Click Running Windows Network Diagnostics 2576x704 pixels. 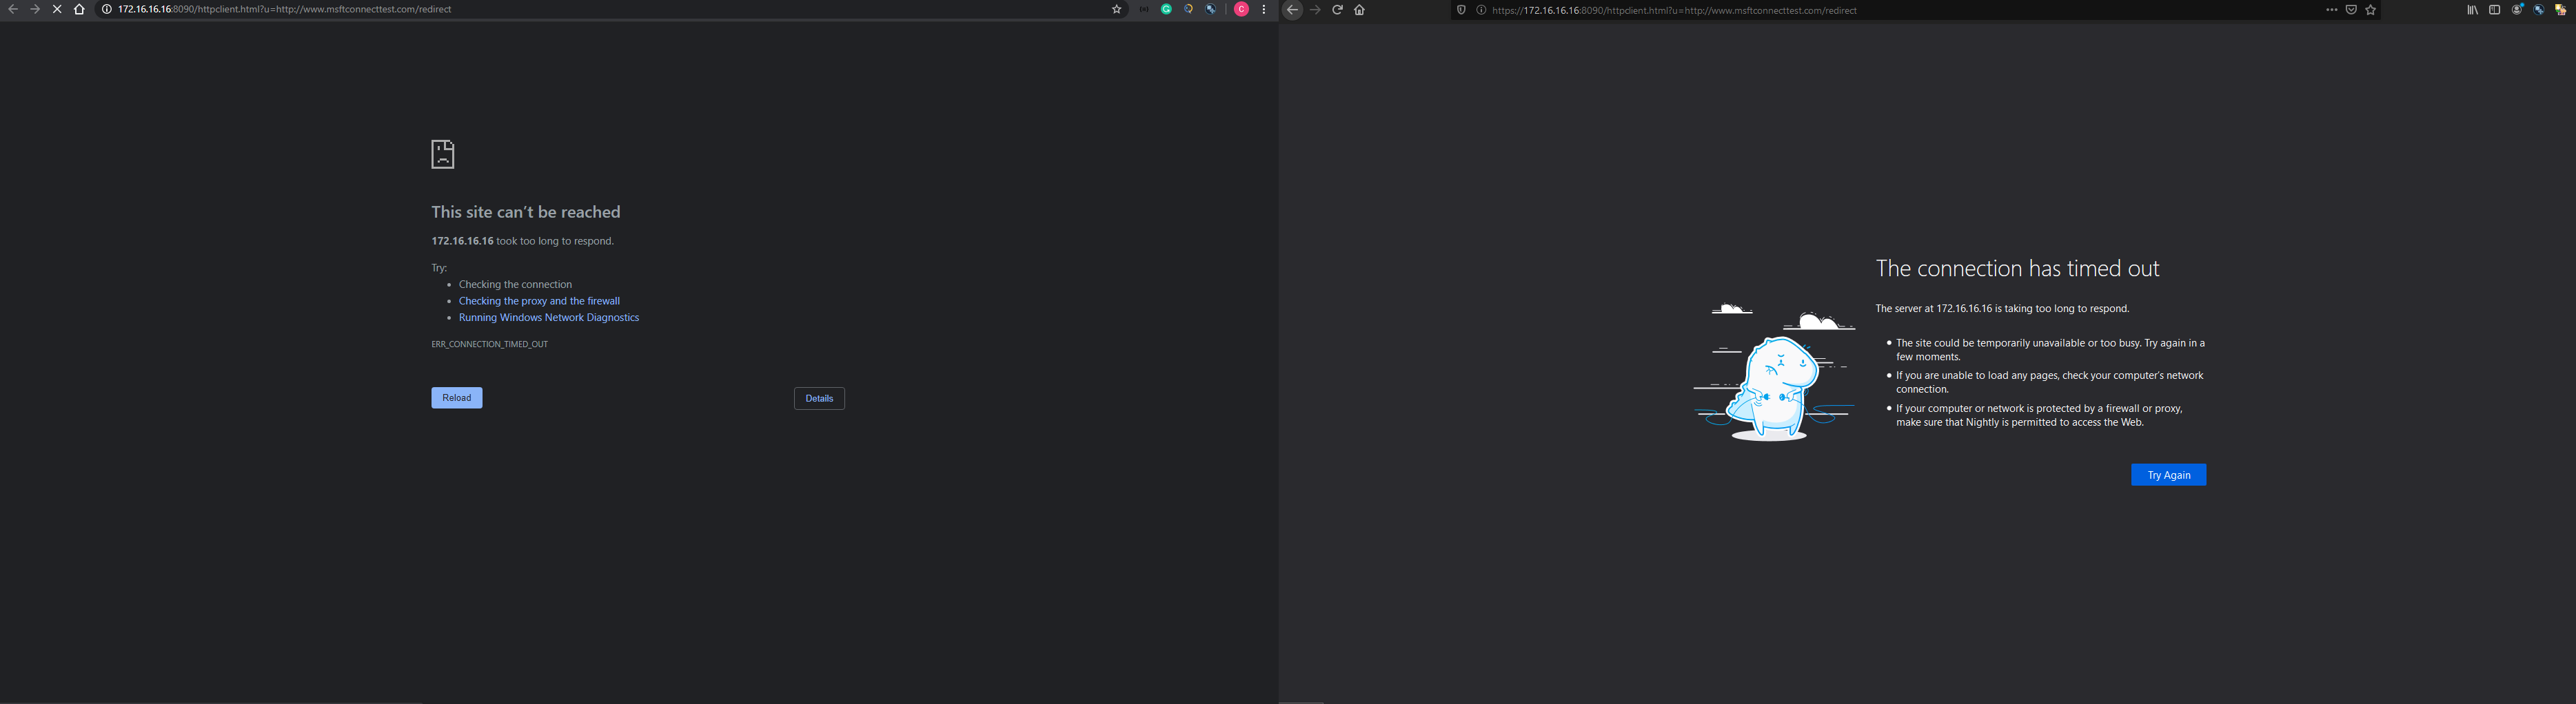pos(548,317)
